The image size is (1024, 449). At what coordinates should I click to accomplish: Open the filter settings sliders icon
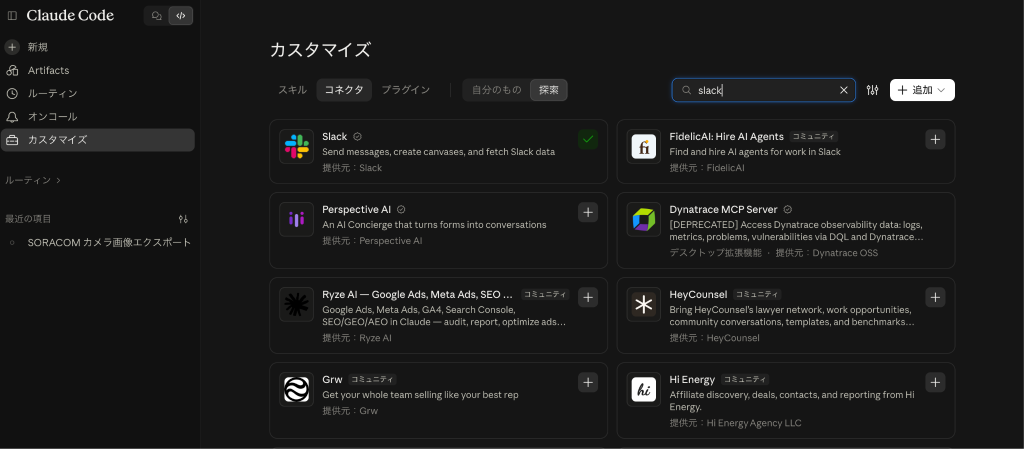[x=872, y=90]
